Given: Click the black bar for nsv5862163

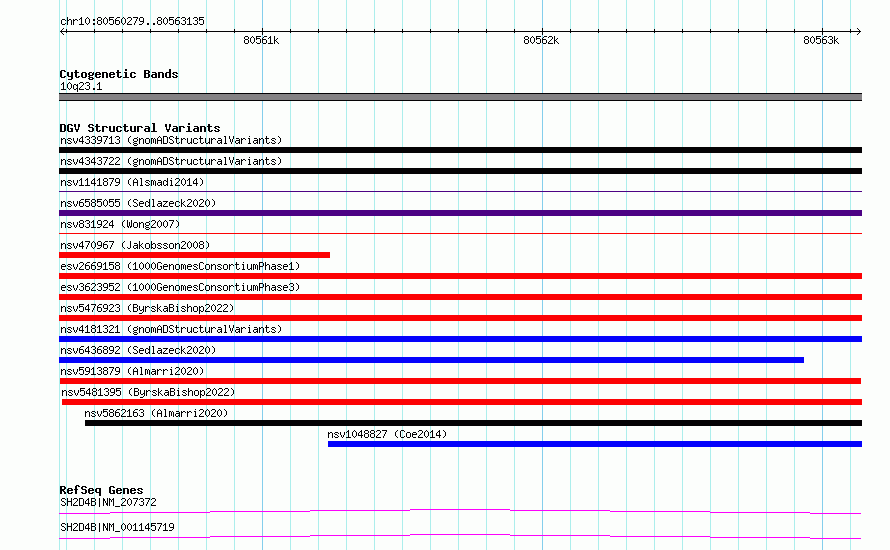Looking at the screenshot, I should coord(473,423).
